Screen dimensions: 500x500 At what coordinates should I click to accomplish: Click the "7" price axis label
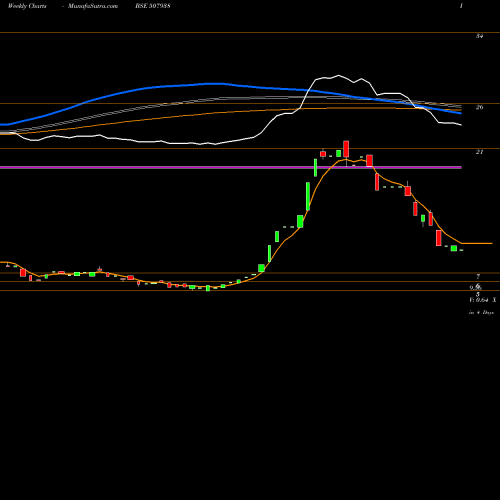tap(478, 276)
